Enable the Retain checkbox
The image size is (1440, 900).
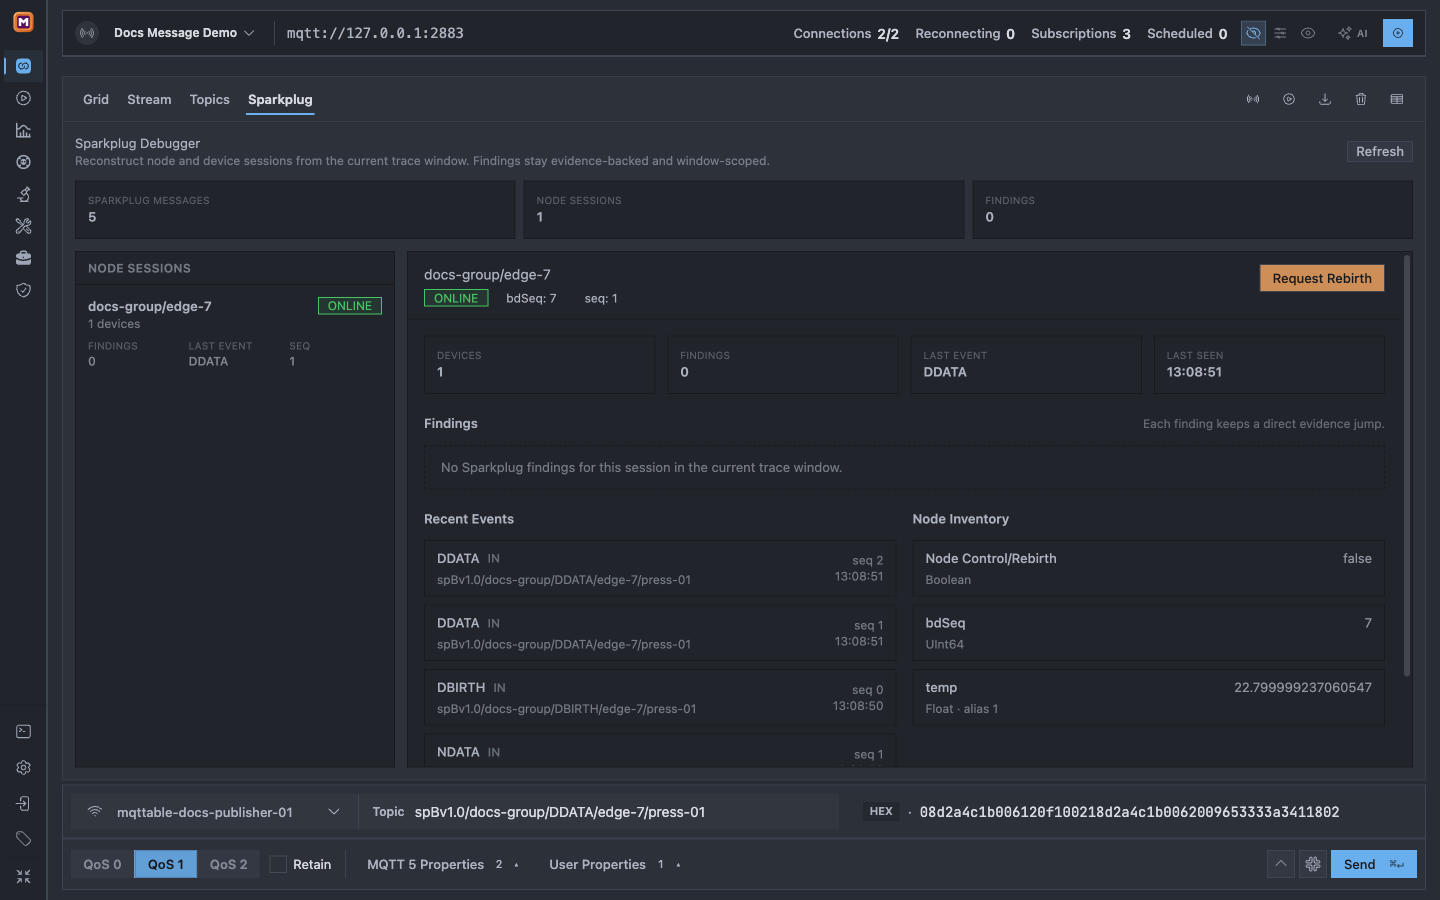coord(278,864)
